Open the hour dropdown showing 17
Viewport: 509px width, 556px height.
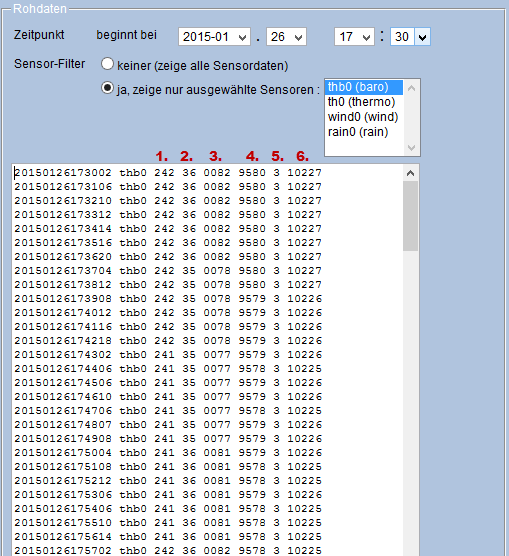pyautogui.click(x=354, y=37)
